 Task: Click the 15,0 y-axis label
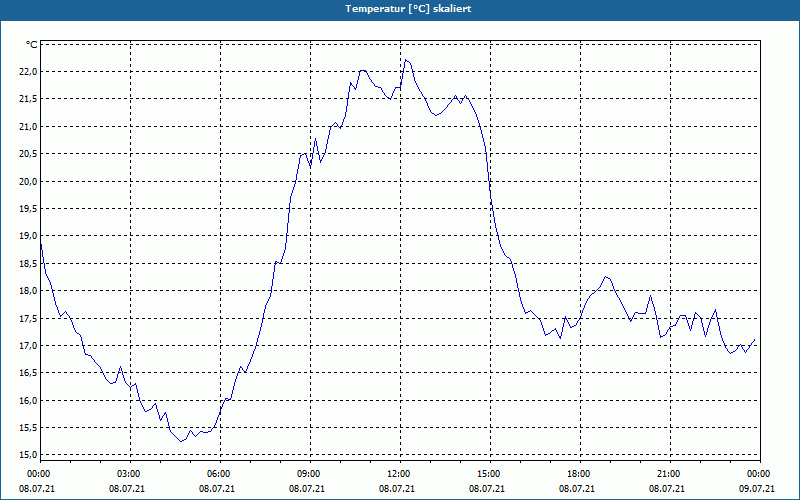click(x=29, y=455)
